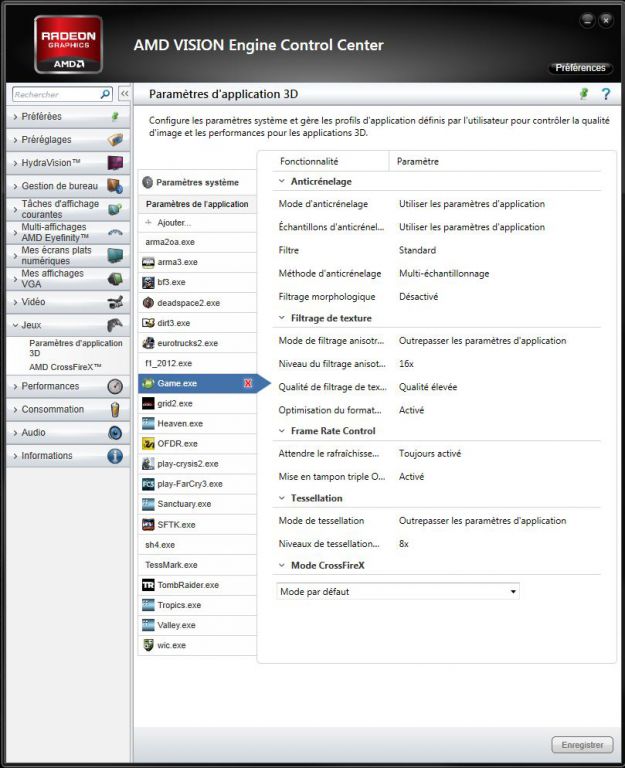625x768 pixels.
Task: Expand the Multi-affichages AMD Eyefinity category
Action: coord(68,232)
